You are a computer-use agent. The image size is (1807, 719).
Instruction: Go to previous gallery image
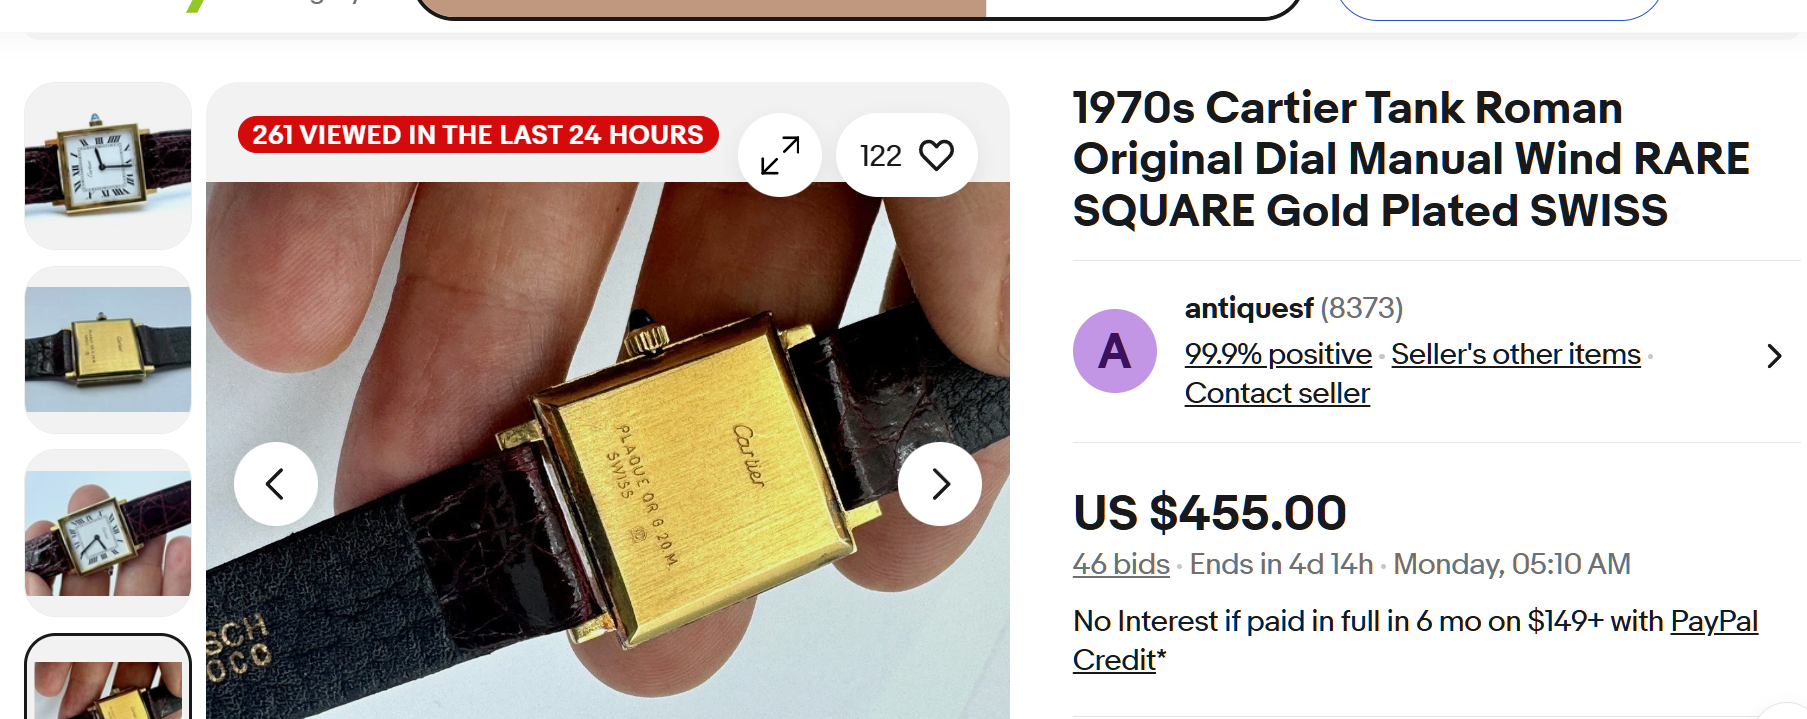tap(276, 484)
